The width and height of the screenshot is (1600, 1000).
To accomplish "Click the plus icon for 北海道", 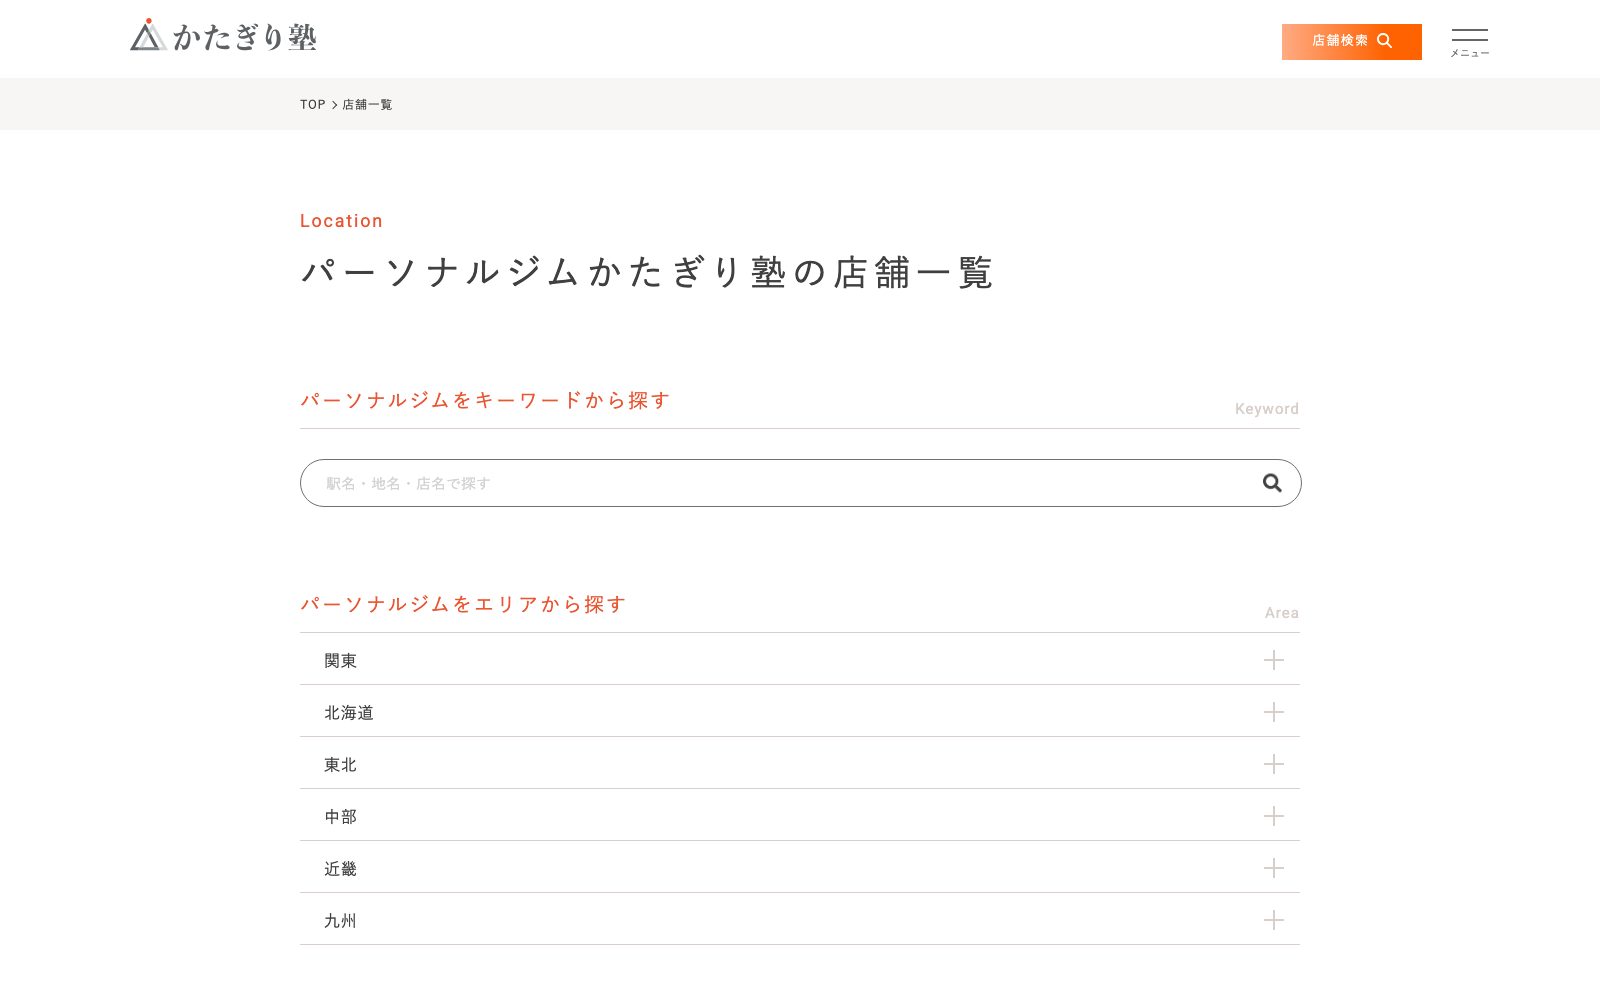I will (x=1273, y=712).
